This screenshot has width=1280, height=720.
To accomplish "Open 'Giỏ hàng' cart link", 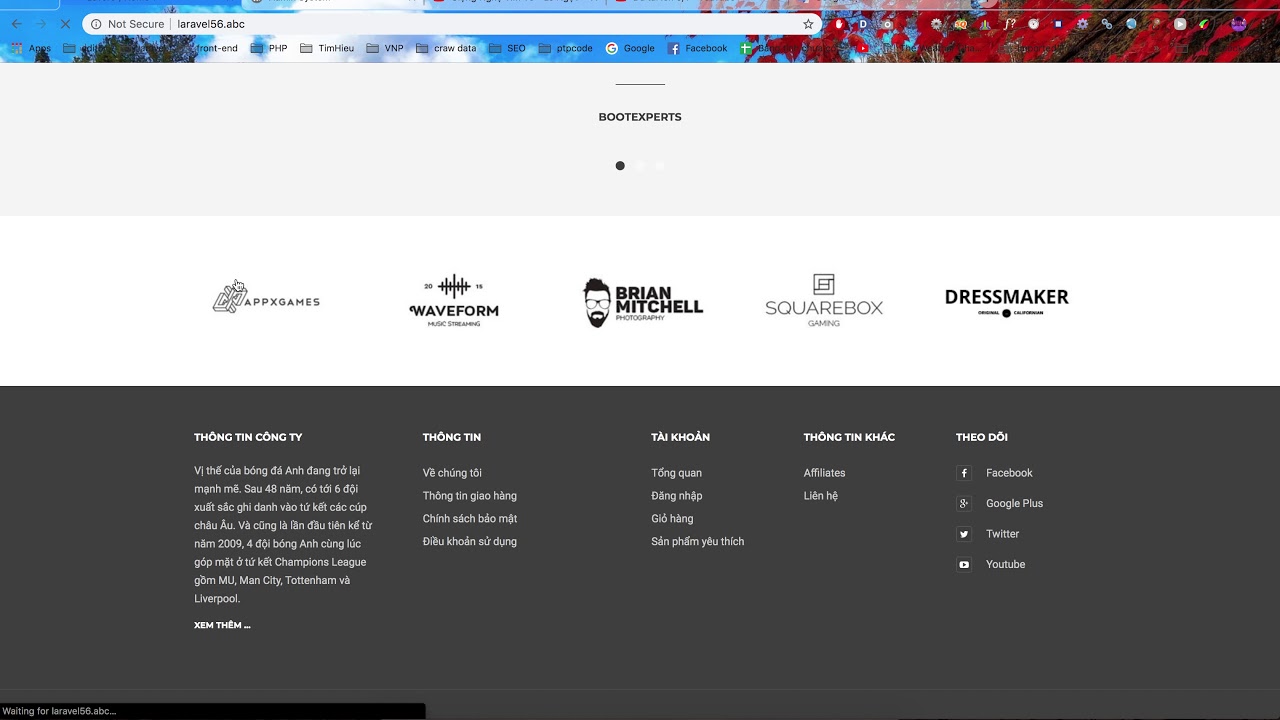I will tap(672, 519).
